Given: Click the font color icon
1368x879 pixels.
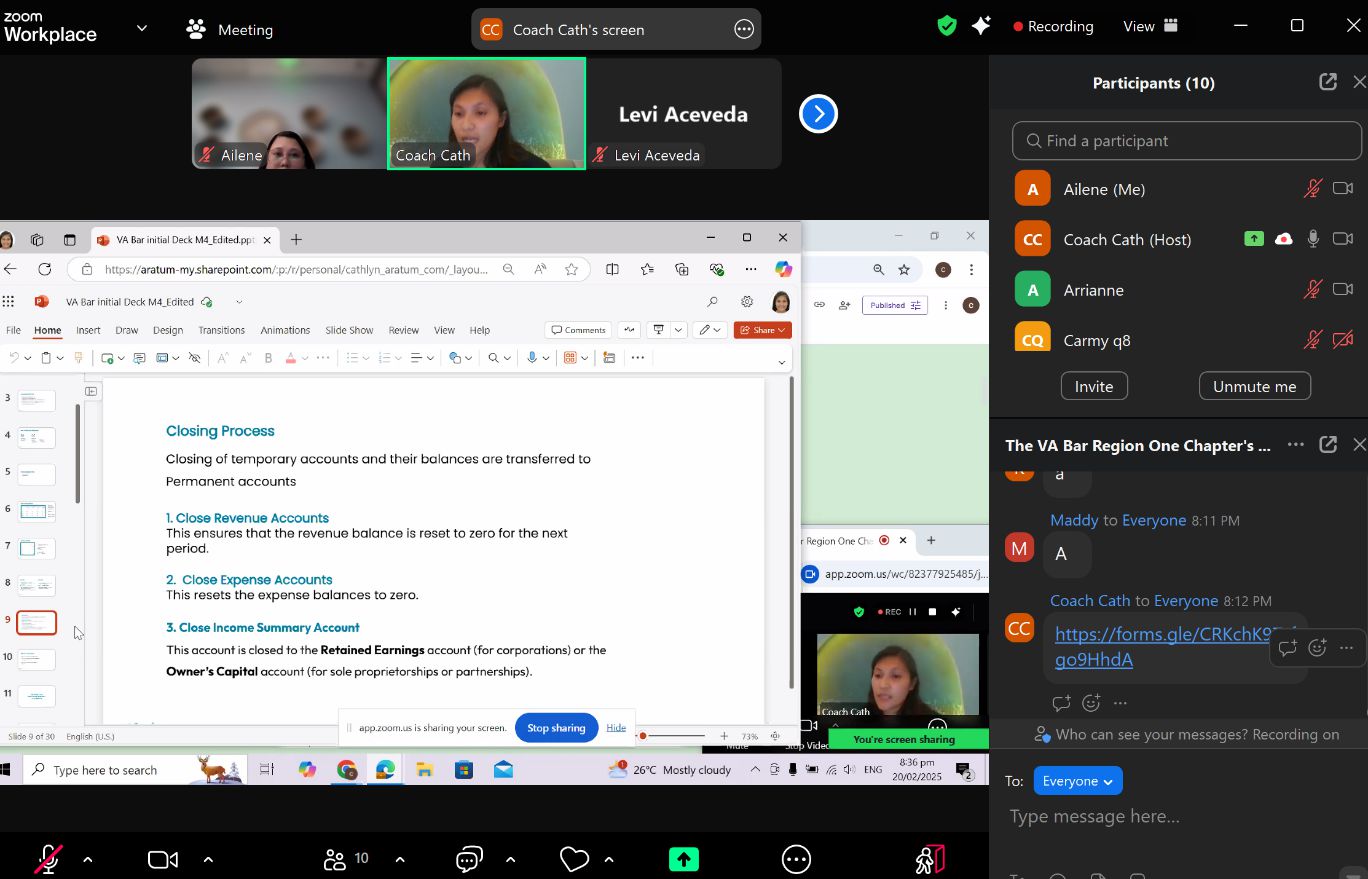Looking at the screenshot, I should tap(291, 358).
